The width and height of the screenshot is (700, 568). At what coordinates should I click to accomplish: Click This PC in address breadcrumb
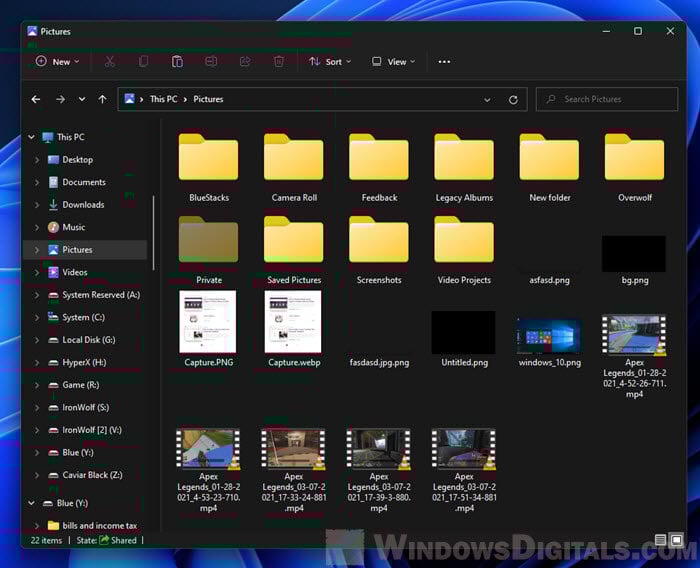click(x=163, y=99)
